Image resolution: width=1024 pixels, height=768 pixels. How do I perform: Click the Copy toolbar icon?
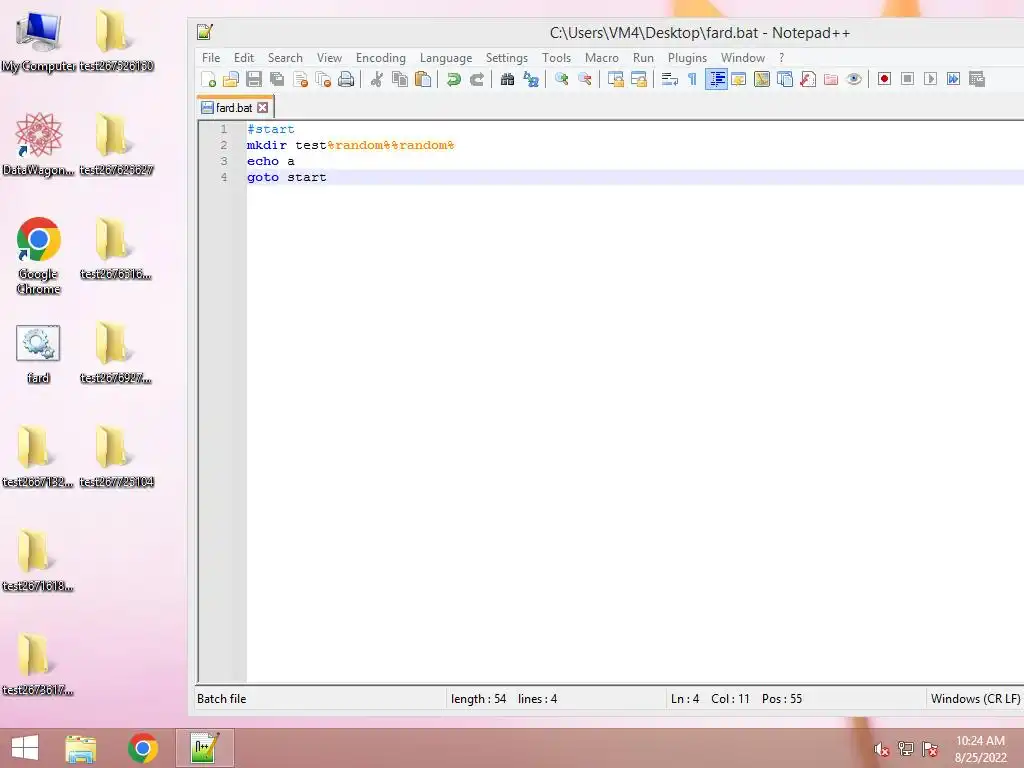click(x=400, y=80)
